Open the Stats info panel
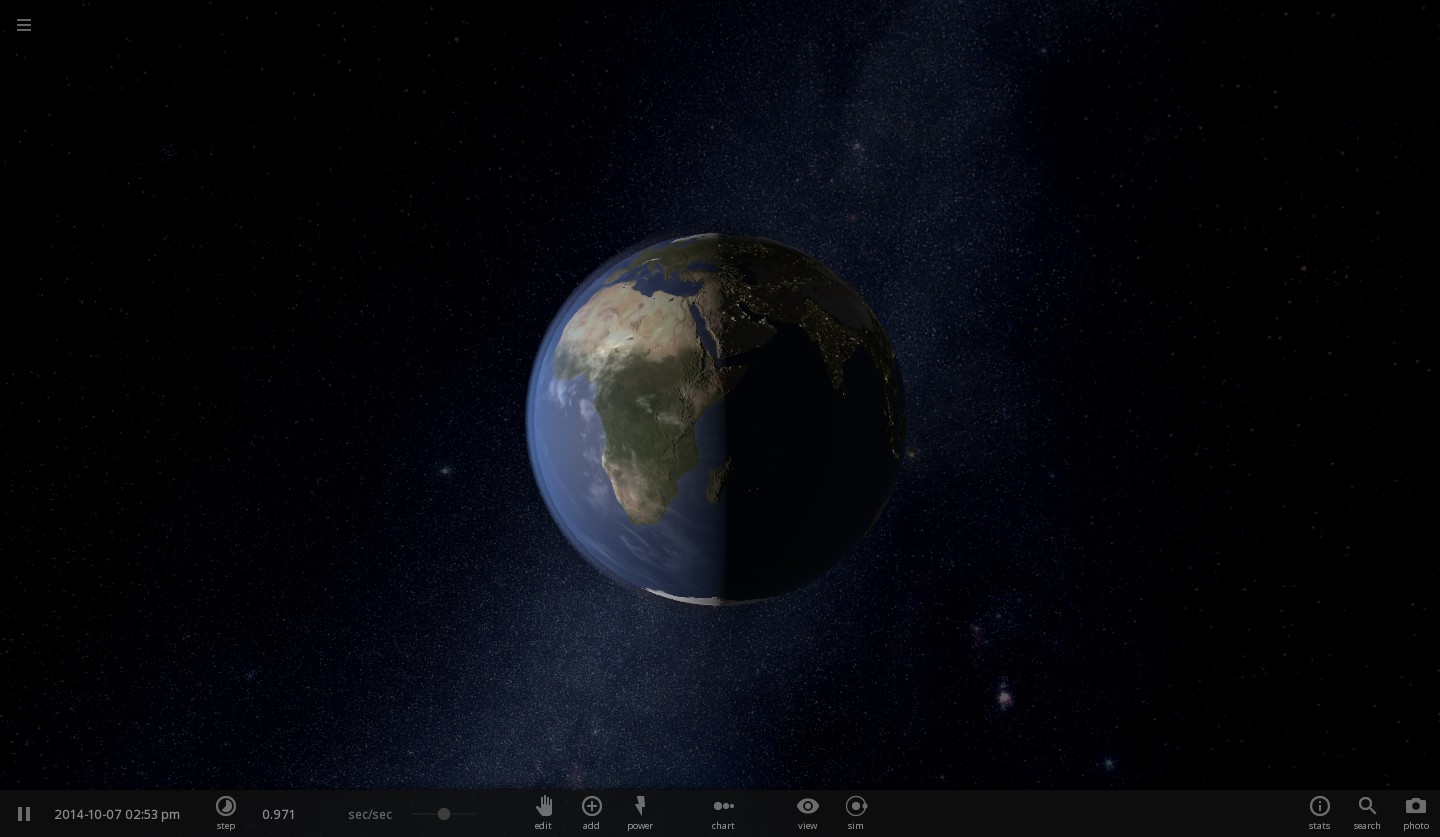 tap(1319, 812)
